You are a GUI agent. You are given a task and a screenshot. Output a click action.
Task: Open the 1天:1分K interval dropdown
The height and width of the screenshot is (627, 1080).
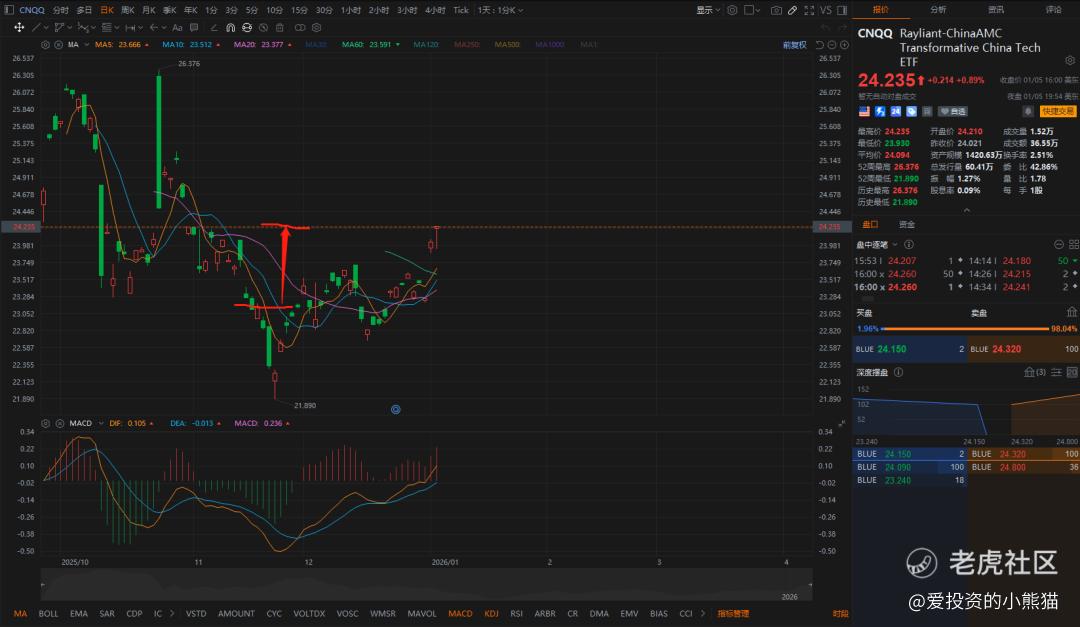(x=501, y=10)
